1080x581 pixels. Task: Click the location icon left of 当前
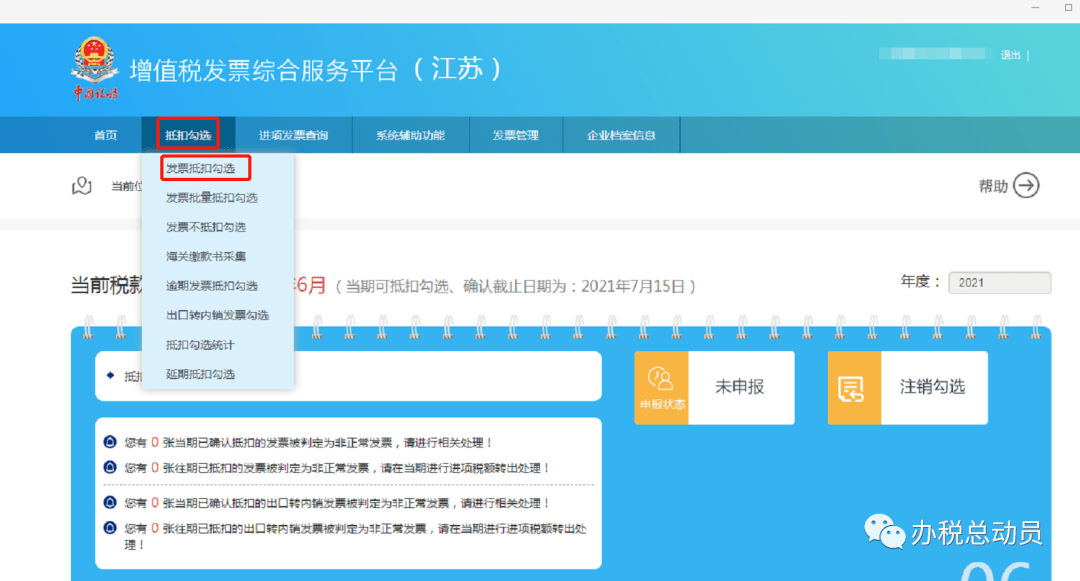(x=81, y=186)
